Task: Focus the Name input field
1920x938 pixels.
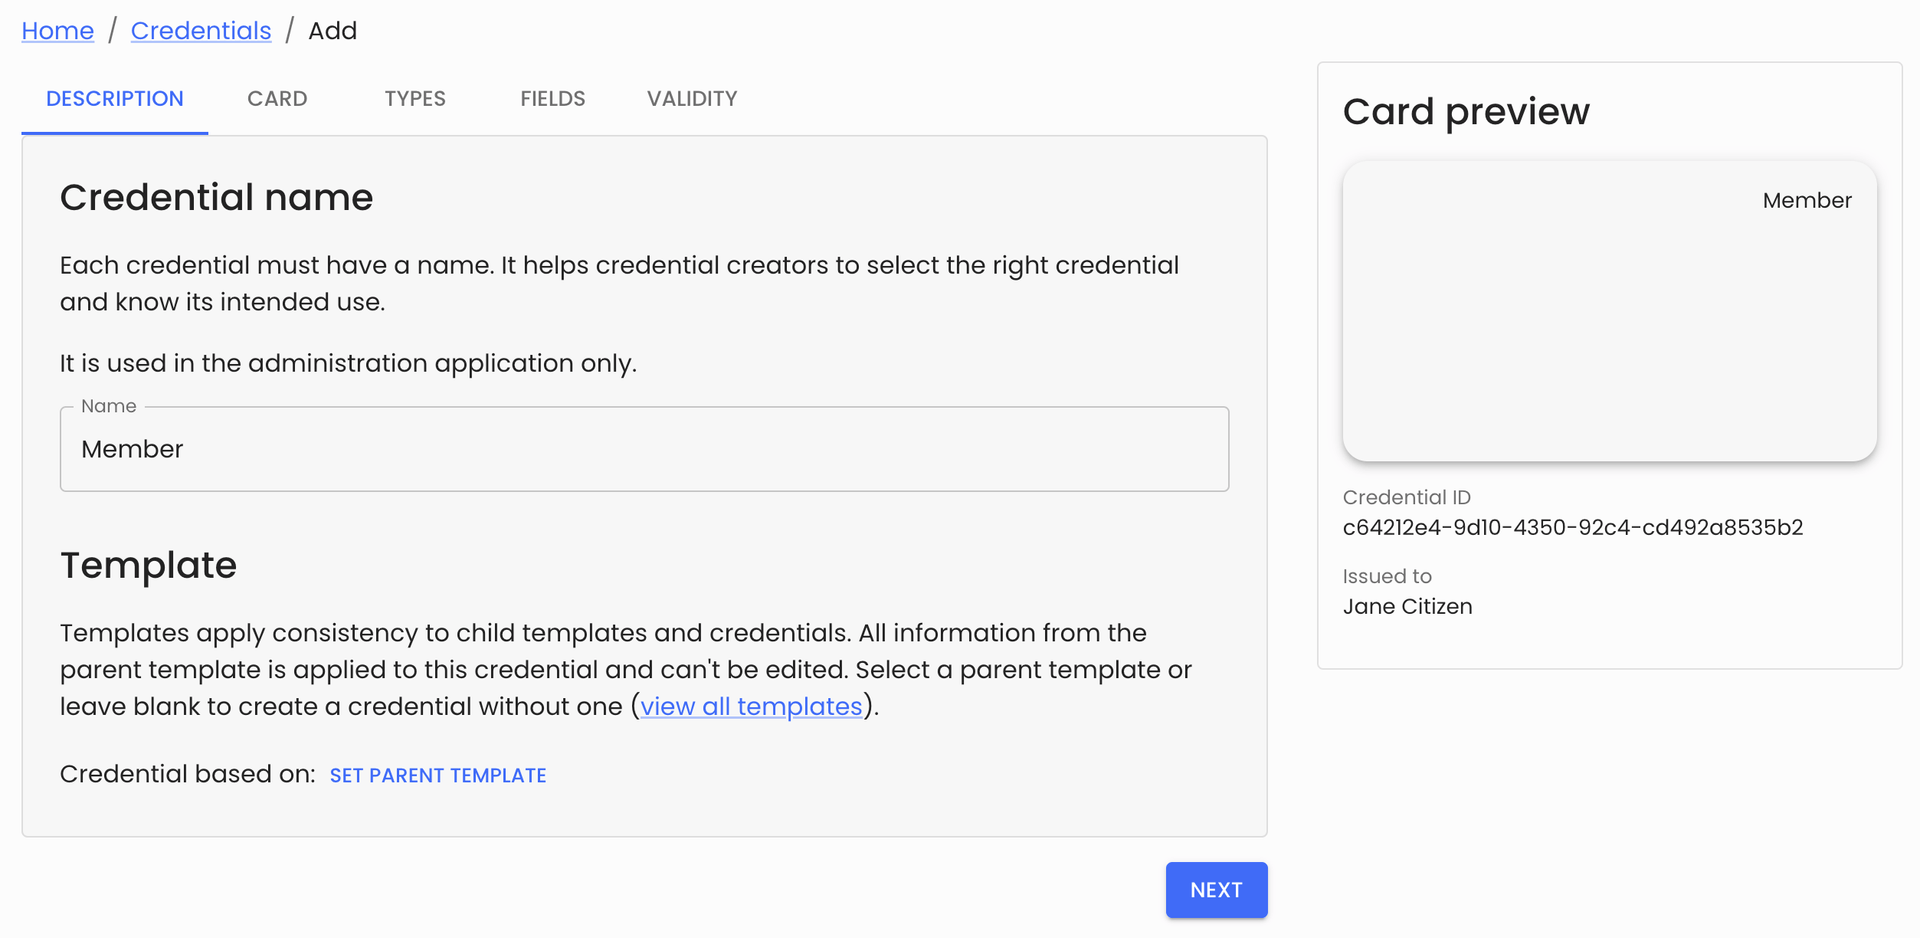Action: coord(644,449)
